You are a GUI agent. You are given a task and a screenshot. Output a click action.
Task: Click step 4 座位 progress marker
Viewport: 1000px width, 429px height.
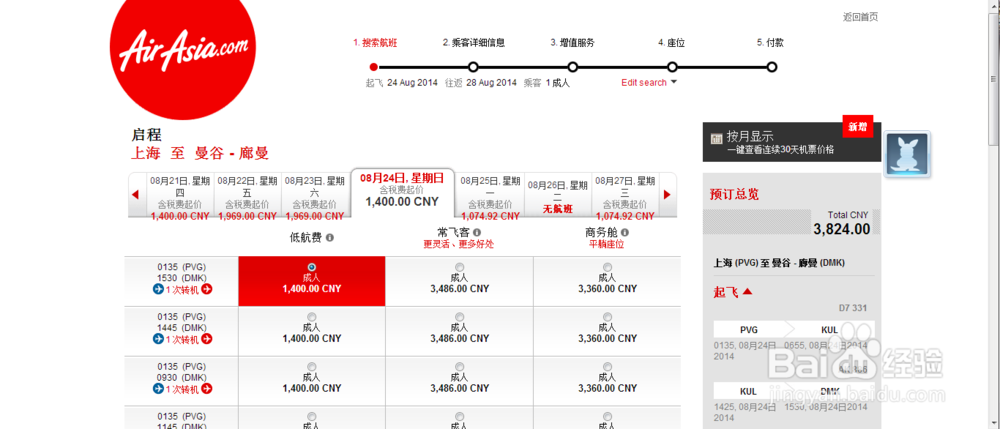pos(672,67)
